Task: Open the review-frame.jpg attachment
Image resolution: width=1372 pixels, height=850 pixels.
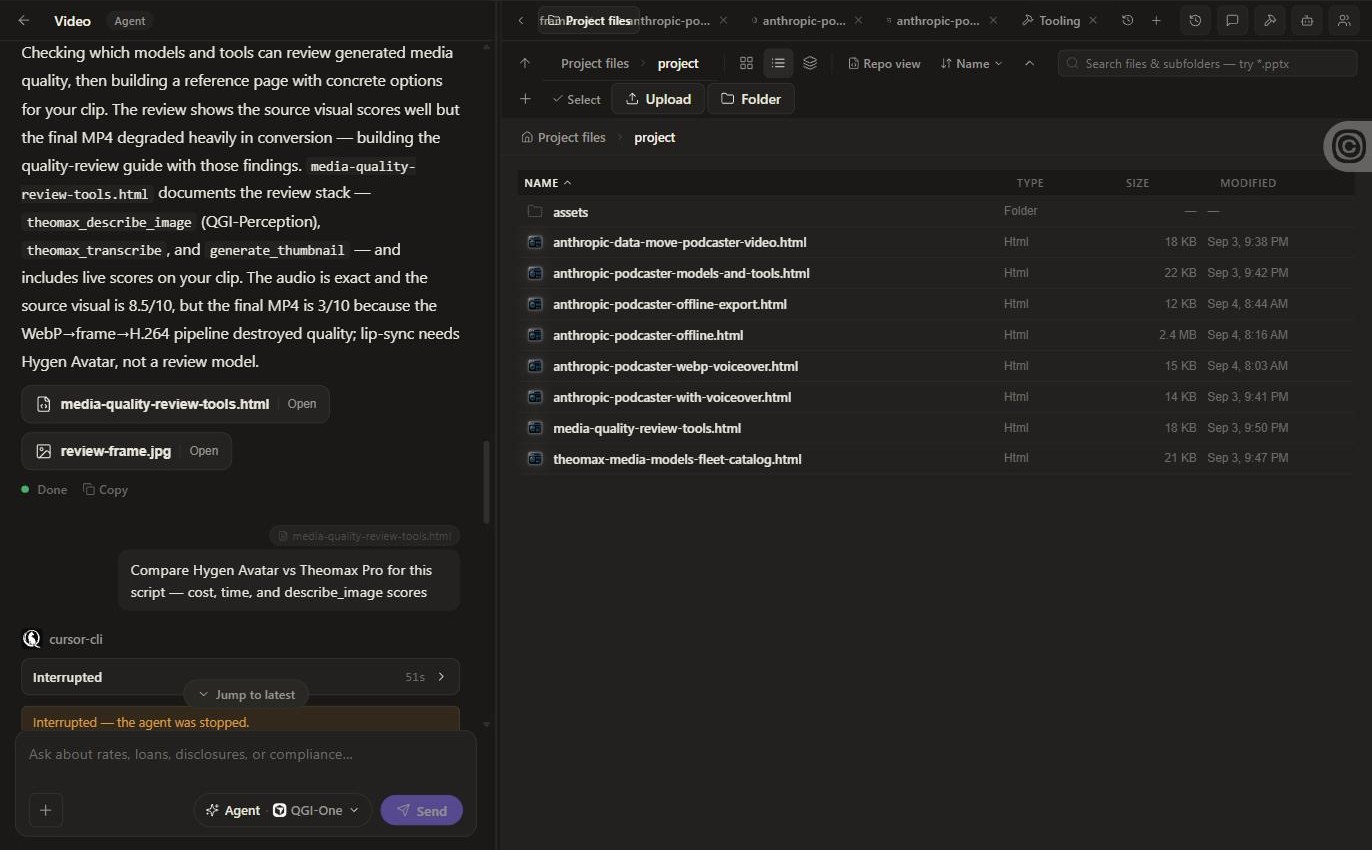Action: (x=126, y=451)
